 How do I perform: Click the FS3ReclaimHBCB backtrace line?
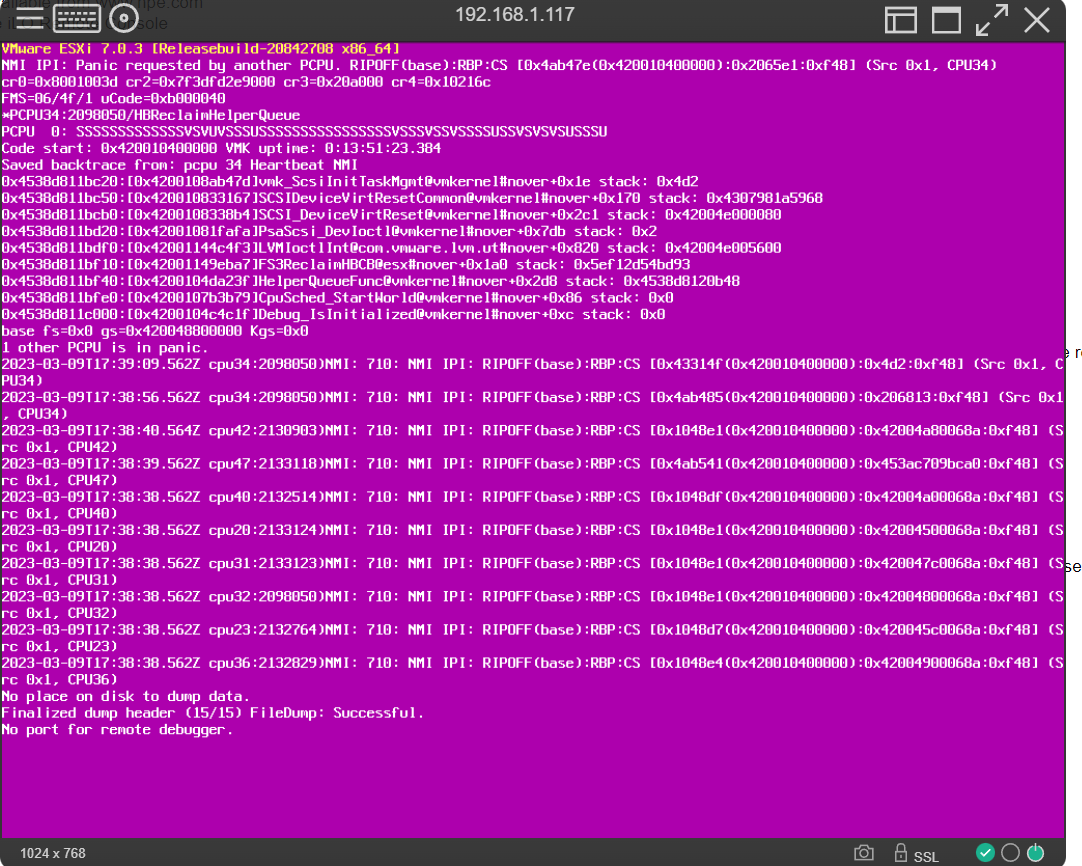tap(346, 264)
